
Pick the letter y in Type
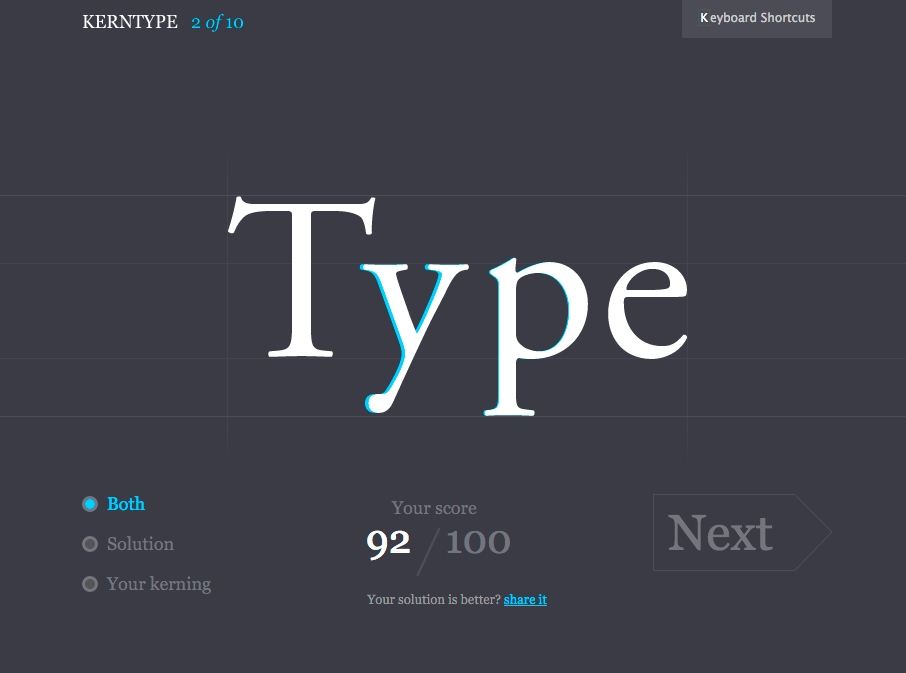point(412,320)
